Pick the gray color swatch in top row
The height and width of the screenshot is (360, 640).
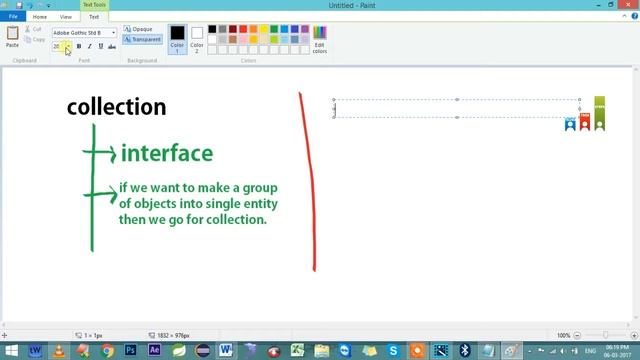(x=222, y=29)
